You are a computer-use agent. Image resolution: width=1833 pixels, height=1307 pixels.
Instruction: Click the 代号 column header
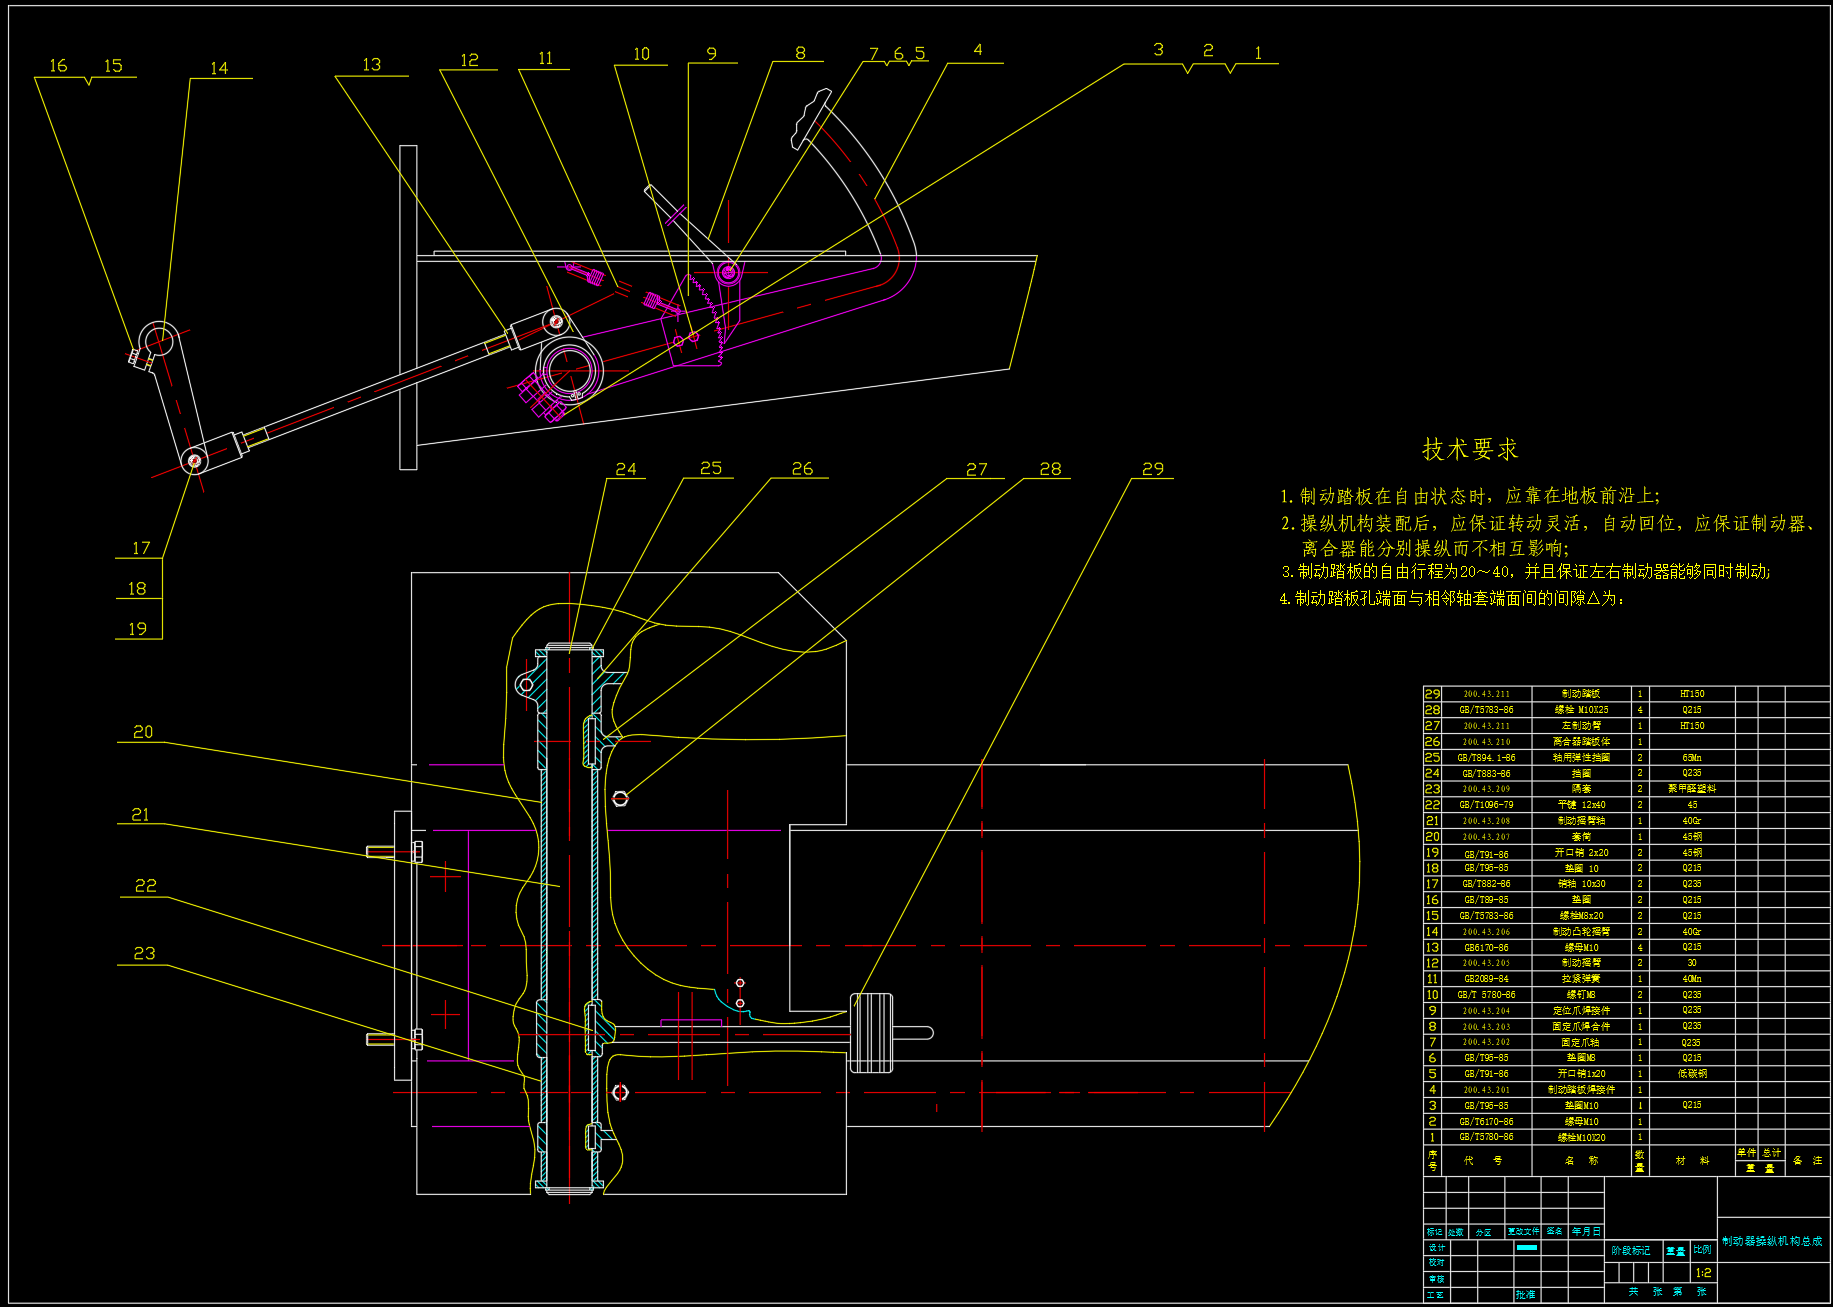pos(1485,1161)
